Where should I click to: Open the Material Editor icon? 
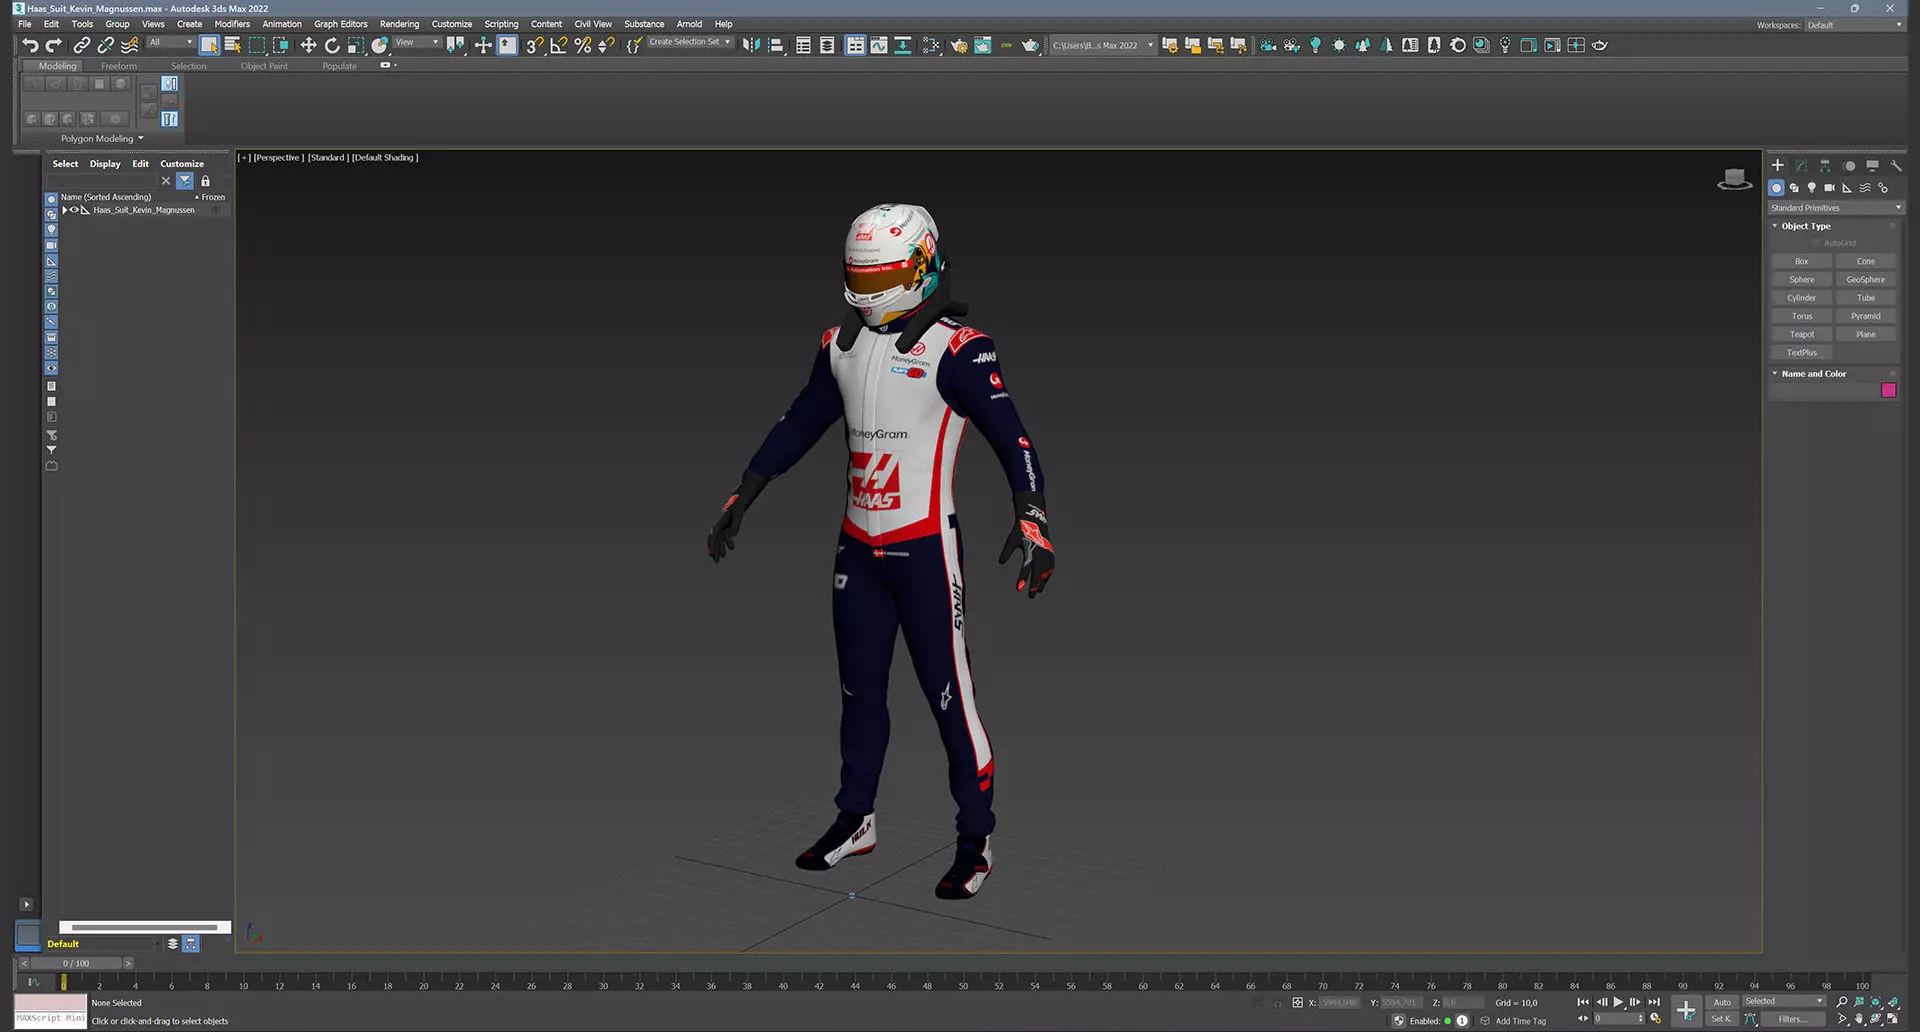pyautogui.click(x=931, y=45)
